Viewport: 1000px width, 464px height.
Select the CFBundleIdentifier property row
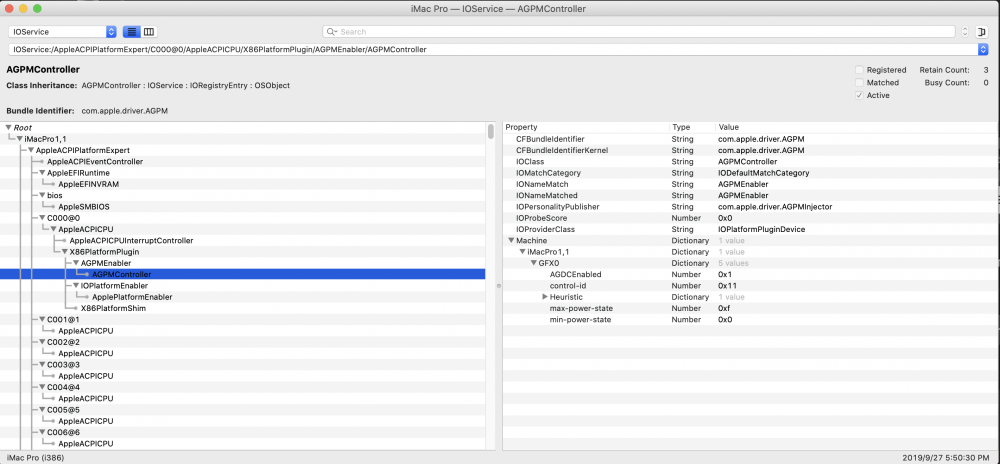tap(750, 139)
